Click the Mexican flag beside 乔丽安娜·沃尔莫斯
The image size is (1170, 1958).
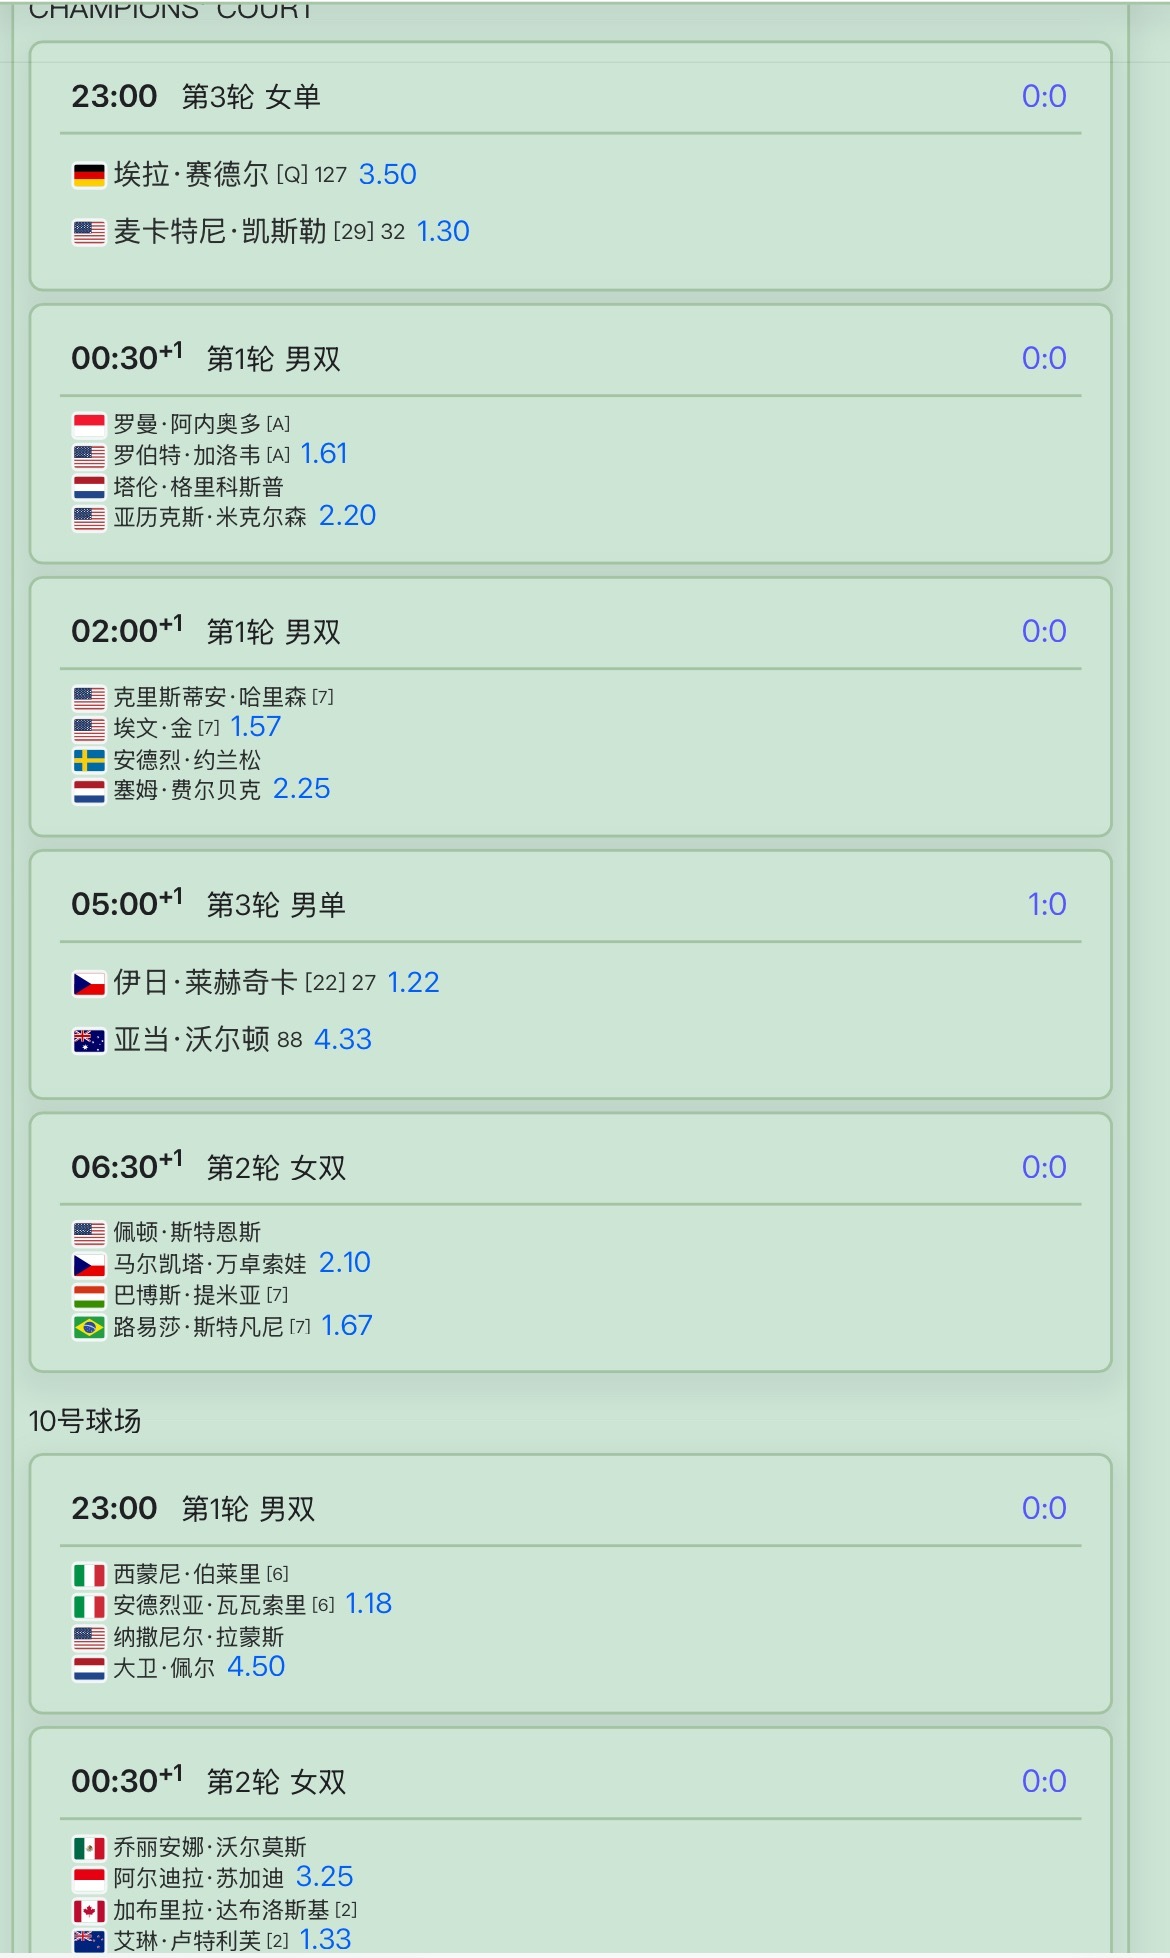89,1847
